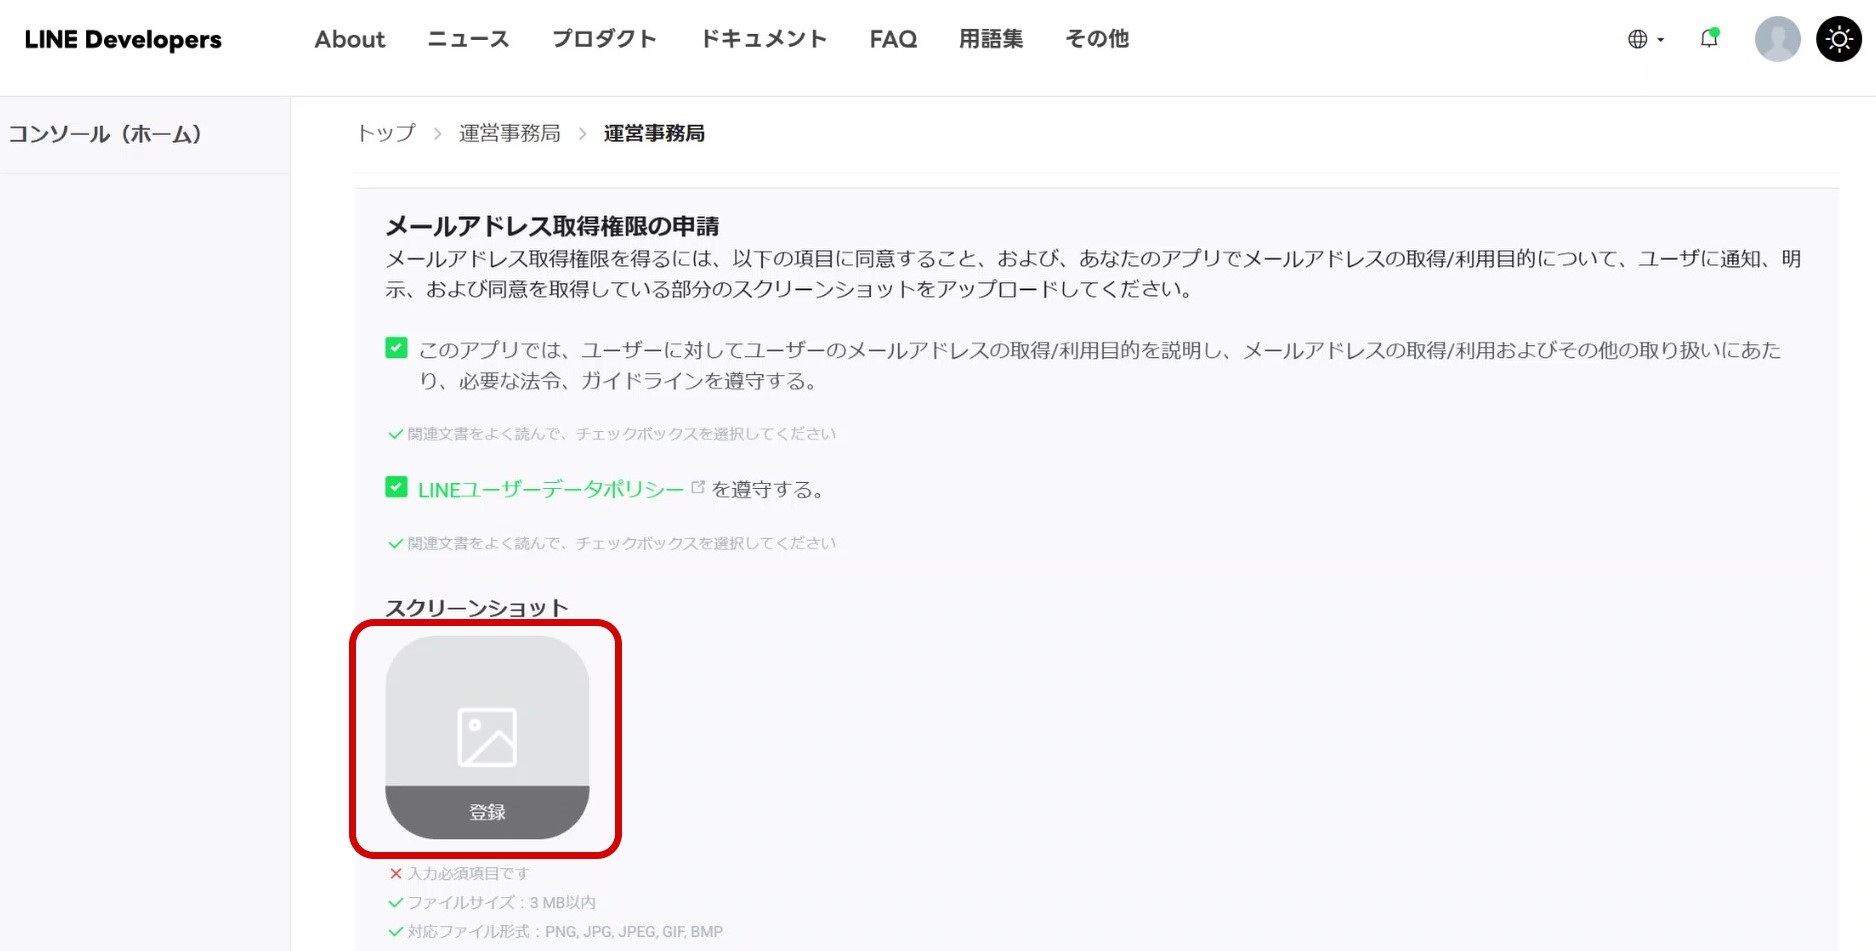
Task: Click the image placeholder icon in screenshot box
Action: (487, 737)
